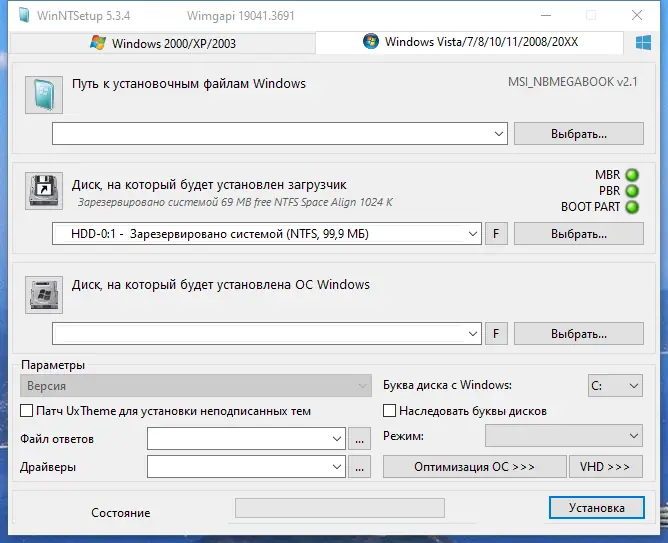Click the green MBR status indicator
The image size is (668, 543).
point(632,175)
